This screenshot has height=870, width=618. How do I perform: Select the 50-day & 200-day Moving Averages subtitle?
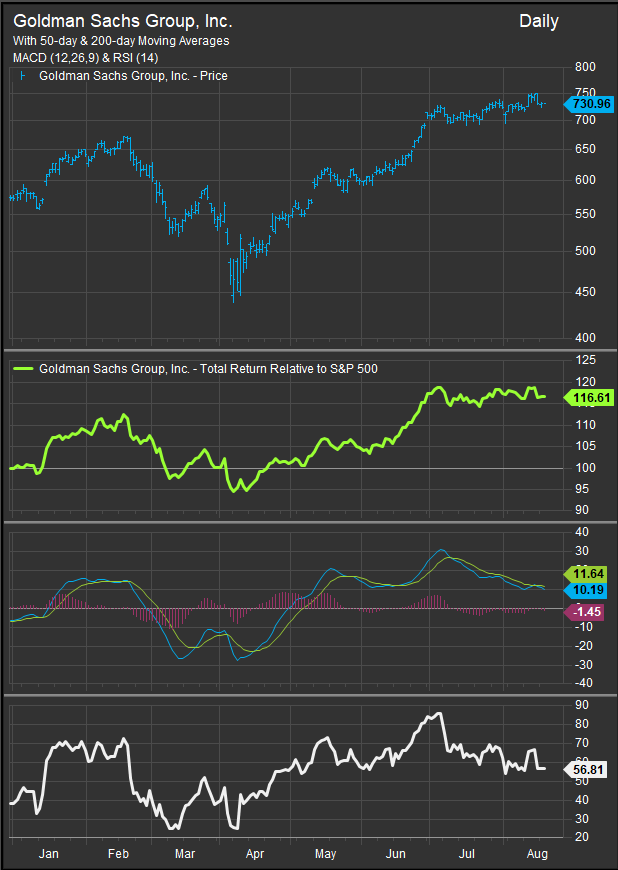coord(121,41)
